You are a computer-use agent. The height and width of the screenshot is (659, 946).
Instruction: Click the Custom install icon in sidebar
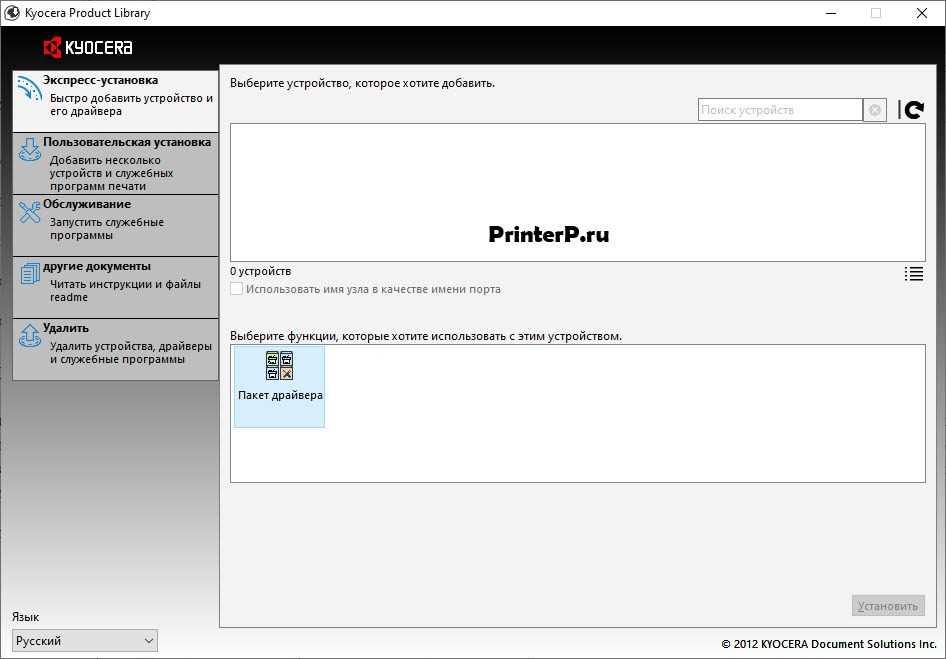[x=29, y=150]
